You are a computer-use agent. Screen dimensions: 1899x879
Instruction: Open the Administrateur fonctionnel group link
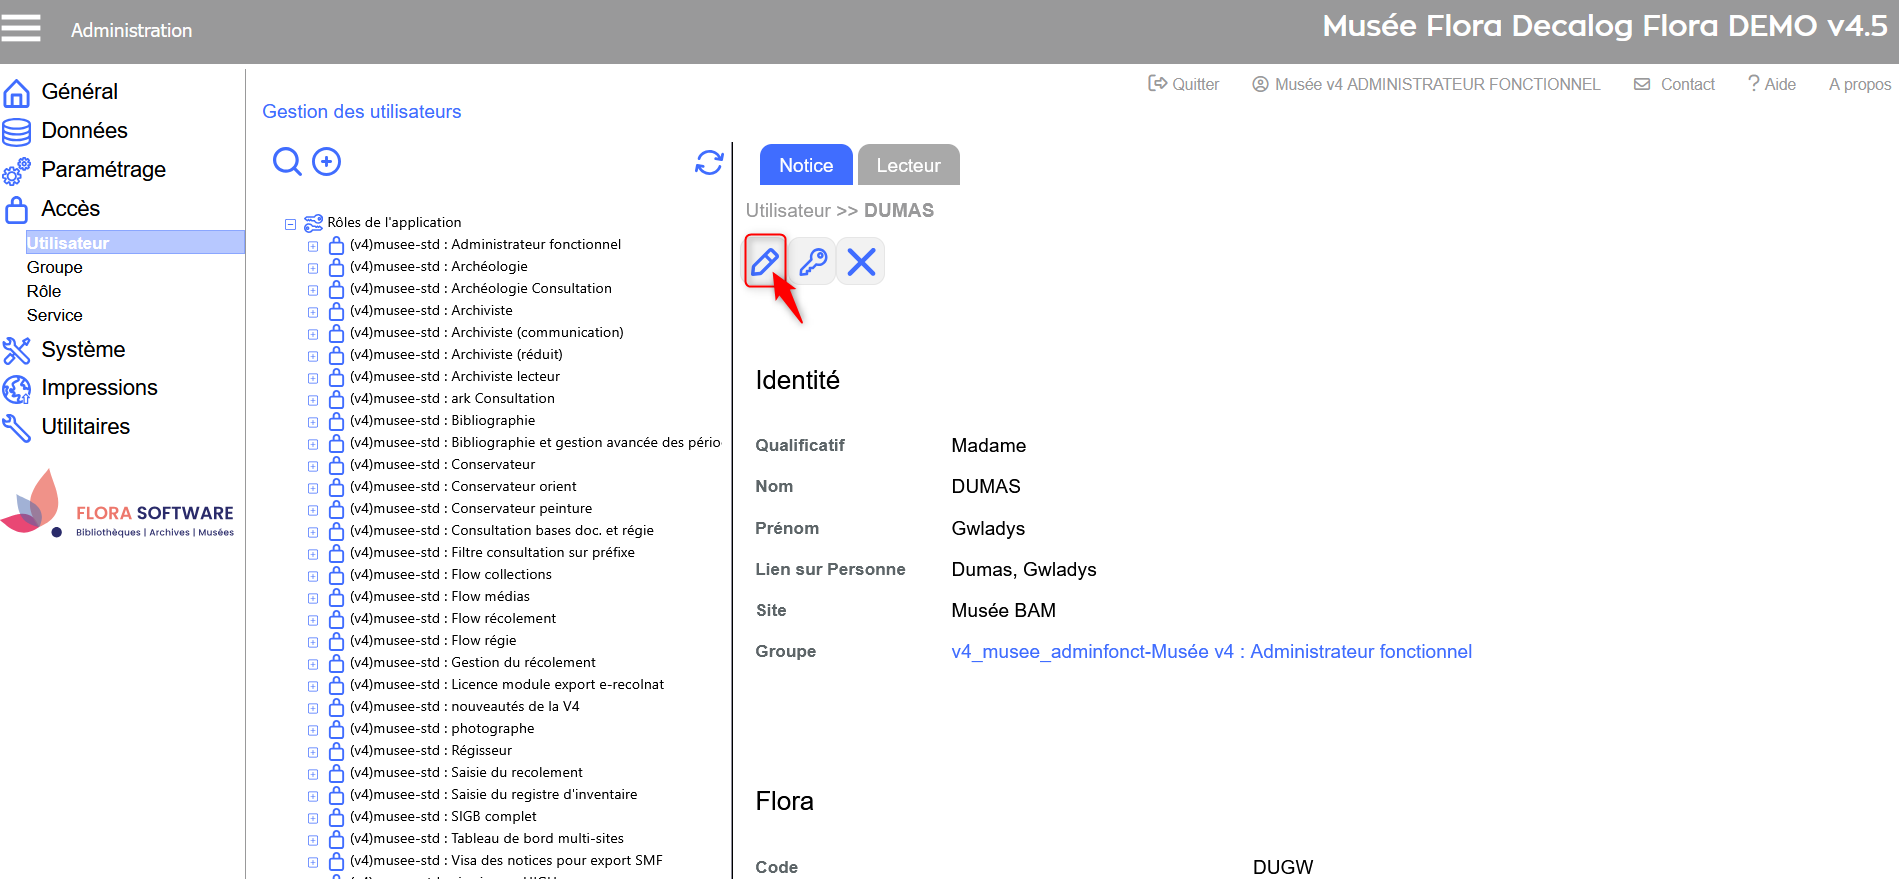(x=1211, y=652)
